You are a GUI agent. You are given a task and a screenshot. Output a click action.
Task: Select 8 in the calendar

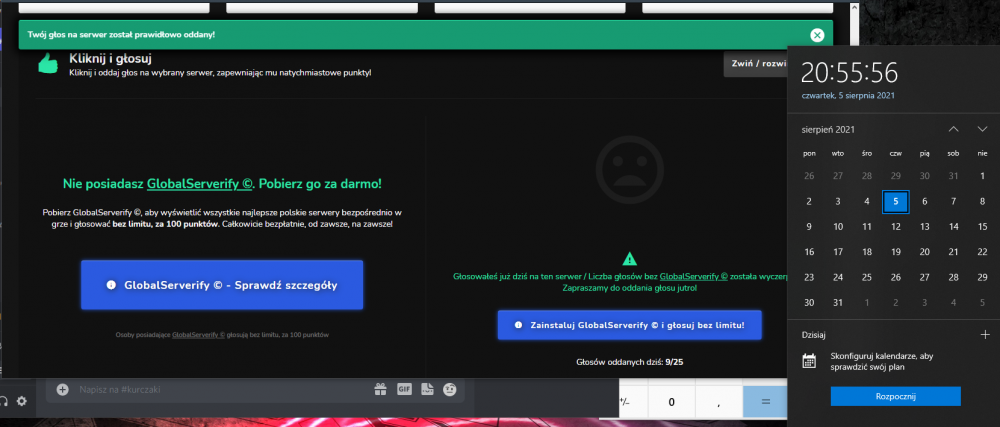[x=982, y=201]
